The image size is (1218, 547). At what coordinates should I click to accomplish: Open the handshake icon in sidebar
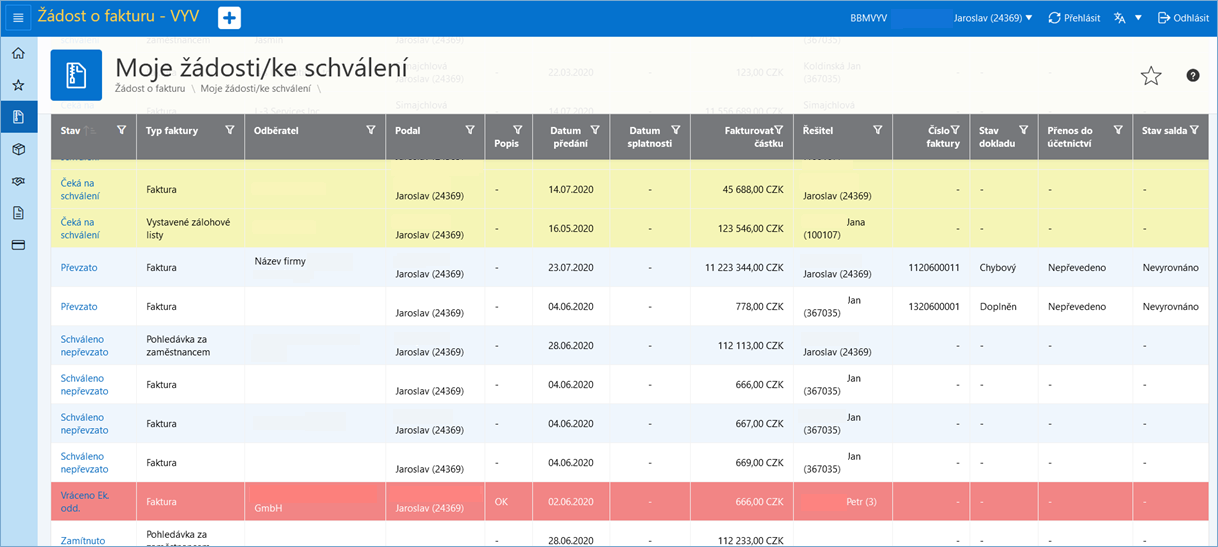coord(18,181)
